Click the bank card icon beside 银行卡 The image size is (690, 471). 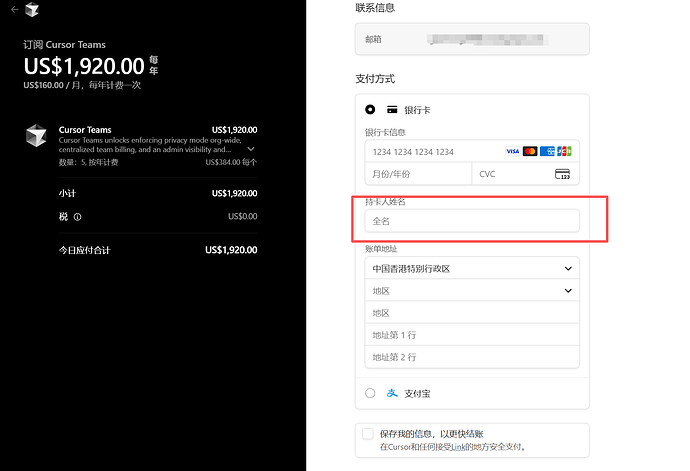click(x=392, y=110)
